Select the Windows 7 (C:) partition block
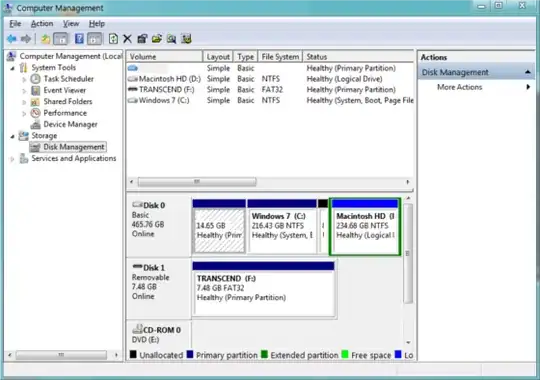This screenshot has width=540, height=380. [x=282, y=227]
